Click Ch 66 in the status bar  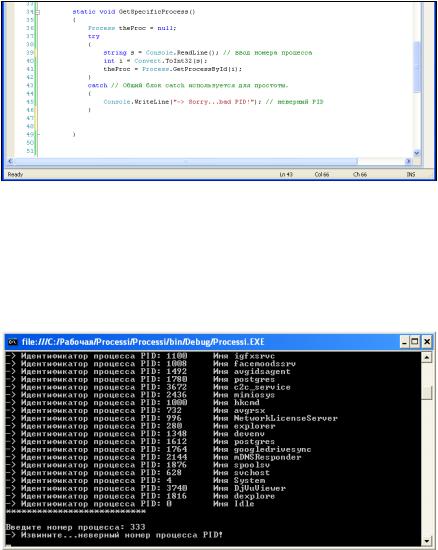point(360,174)
